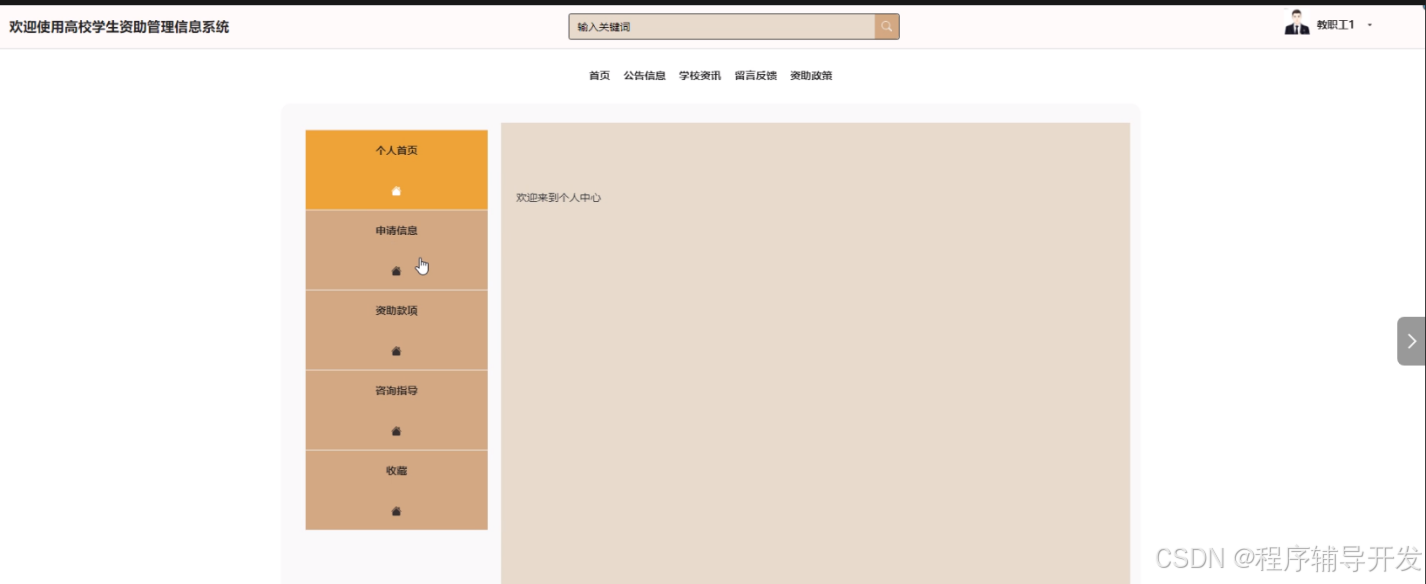
Task: Open the dropdown arrow beside 教职工1
Action: coord(1369,25)
